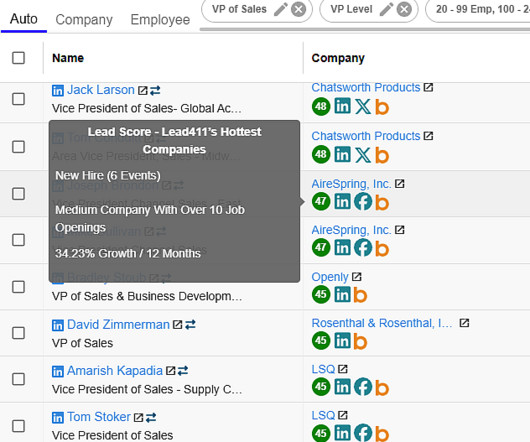Image resolution: width=530 pixels, height=442 pixels.
Task: Open Jack Larson in new window icon
Action: pos(143,91)
